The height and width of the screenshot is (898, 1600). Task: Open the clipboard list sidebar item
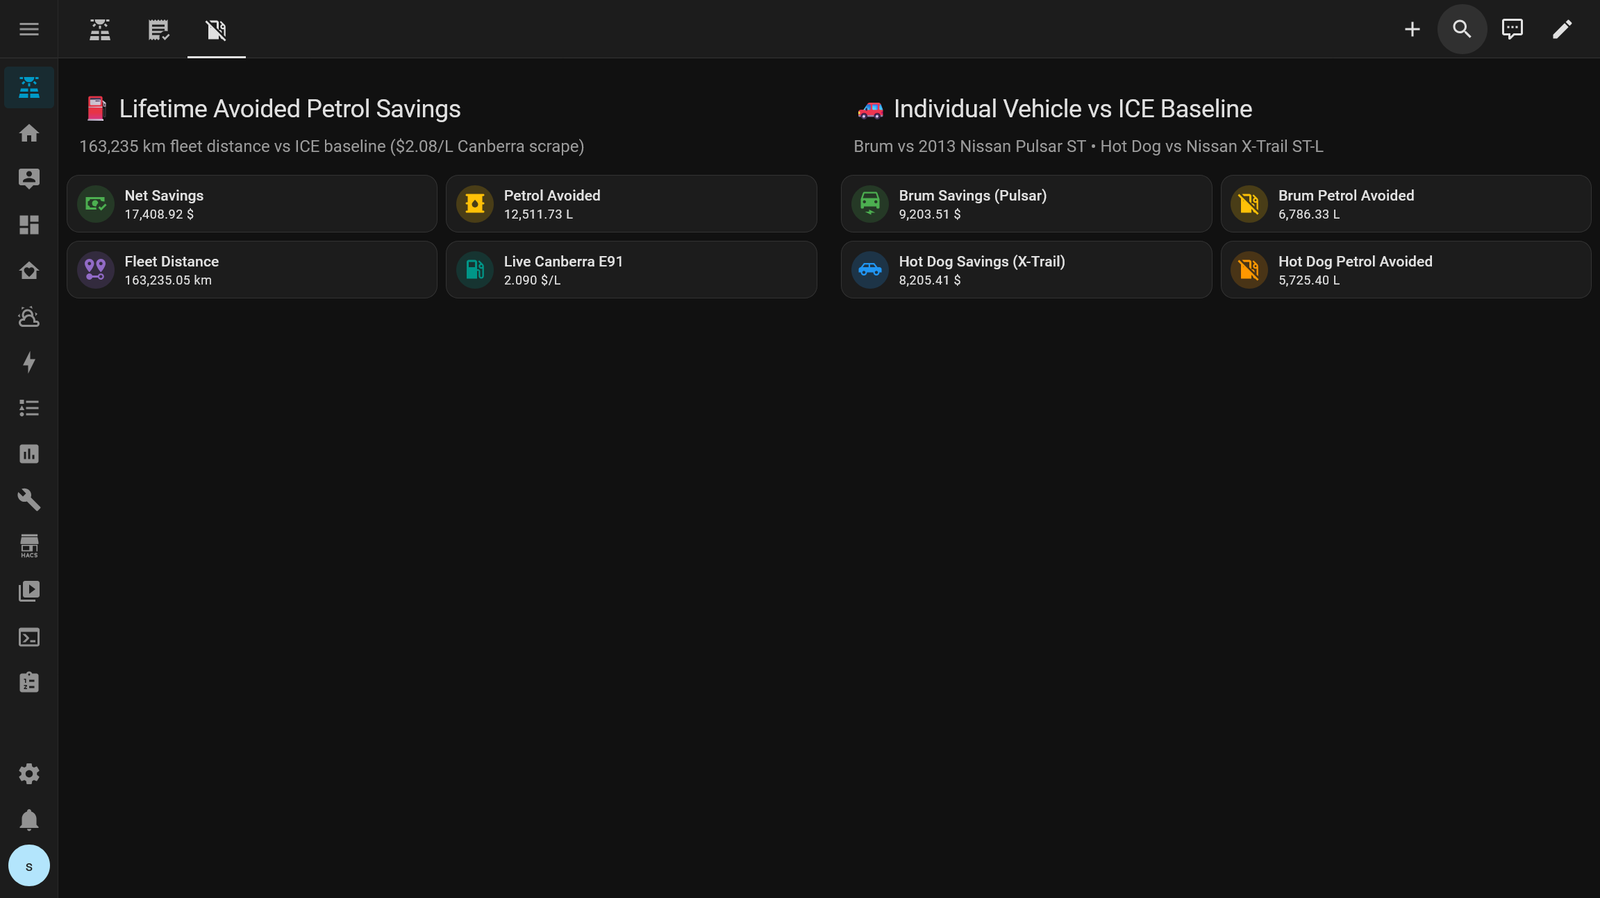[x=29, y=683]
